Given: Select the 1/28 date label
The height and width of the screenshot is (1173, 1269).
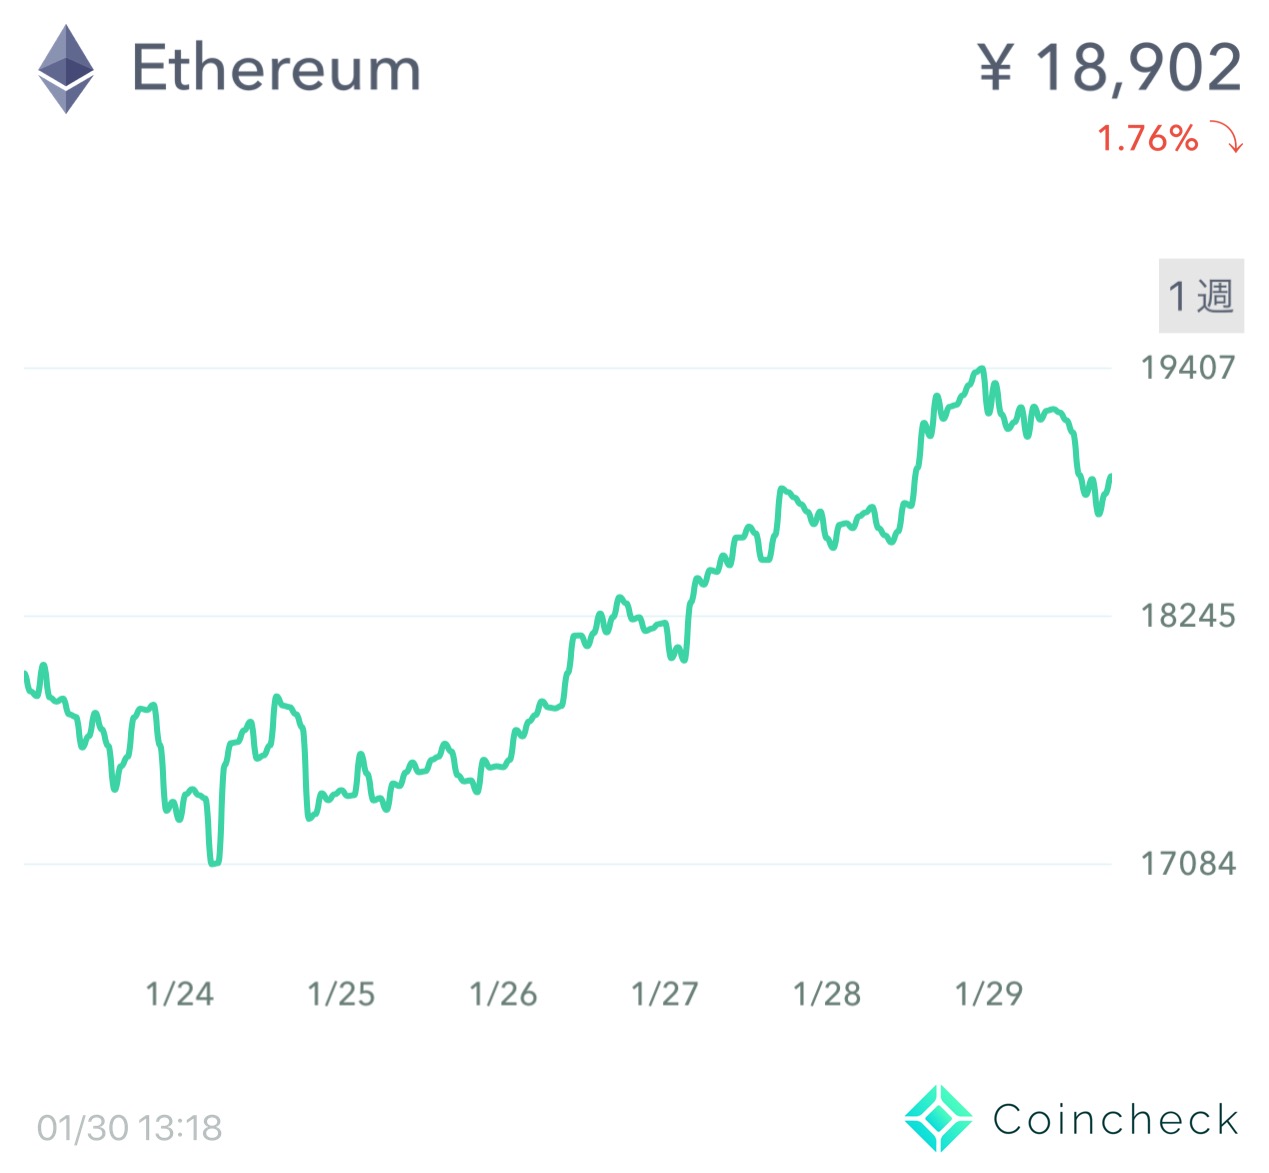Looking at the screenshot, I should pyautogui.click(x=827, y=994).
